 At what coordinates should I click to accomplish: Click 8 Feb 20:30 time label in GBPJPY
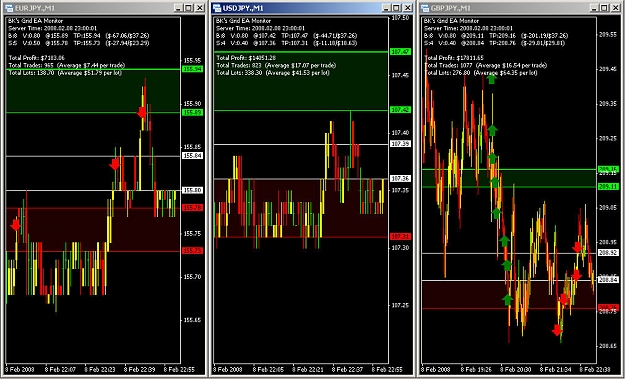[x=517, y=368]
